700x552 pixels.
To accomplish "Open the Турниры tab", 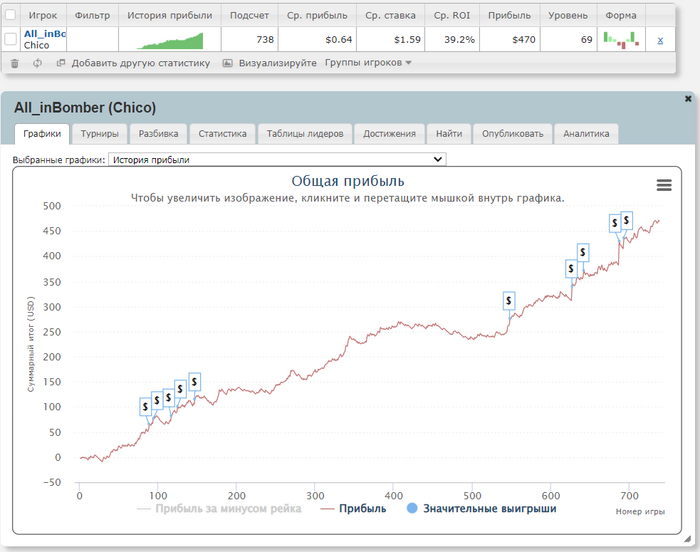I will click(100, 134).
